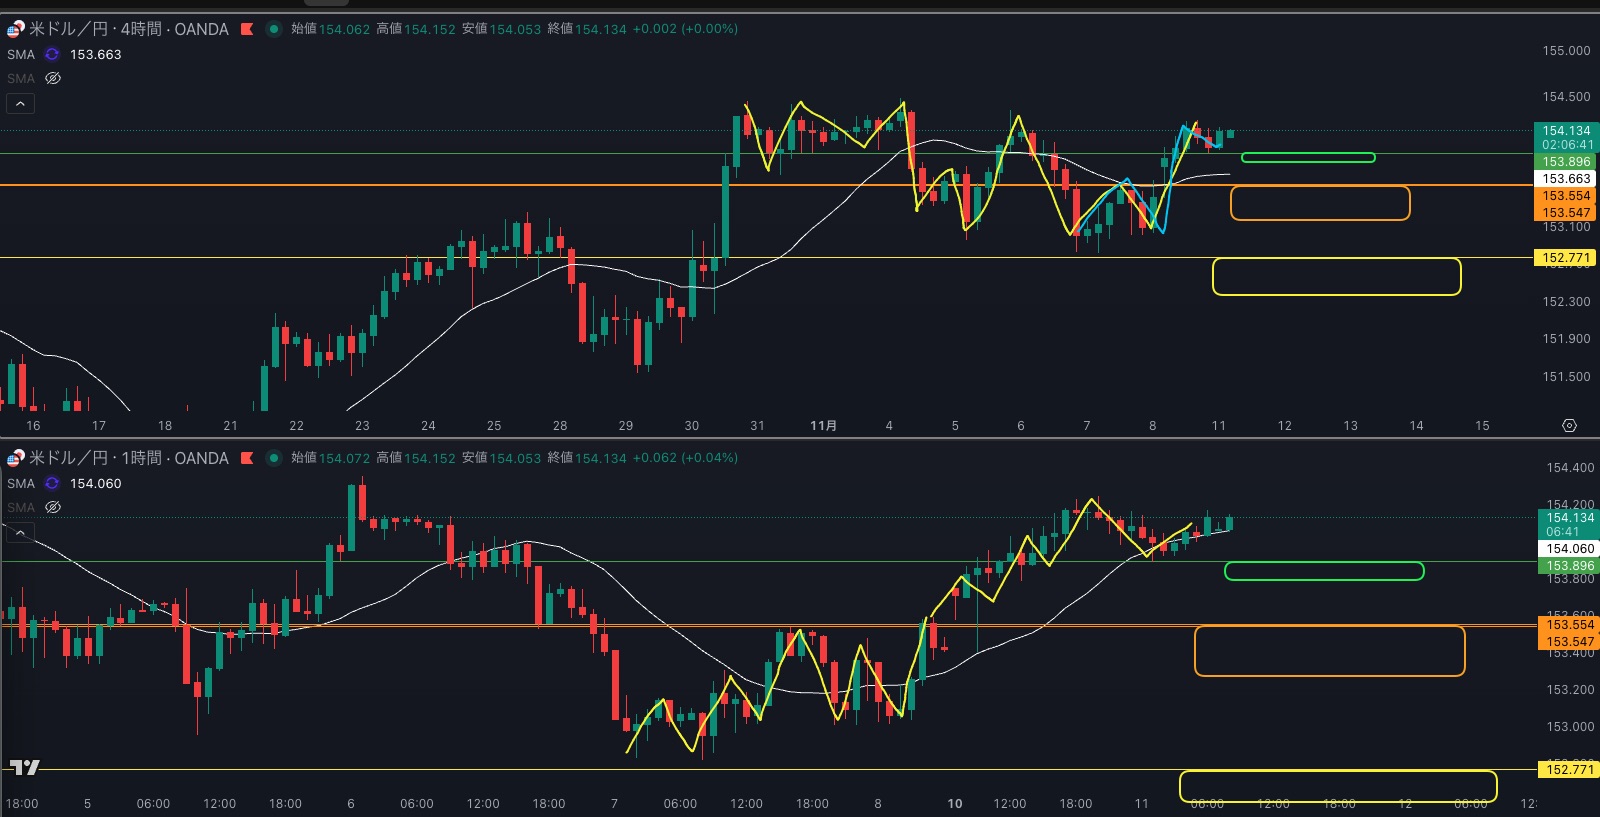This screenshot has height=817, width=1600.
Task: Click the 米ドル/円 1時間 symbol title
Action: 129,458
